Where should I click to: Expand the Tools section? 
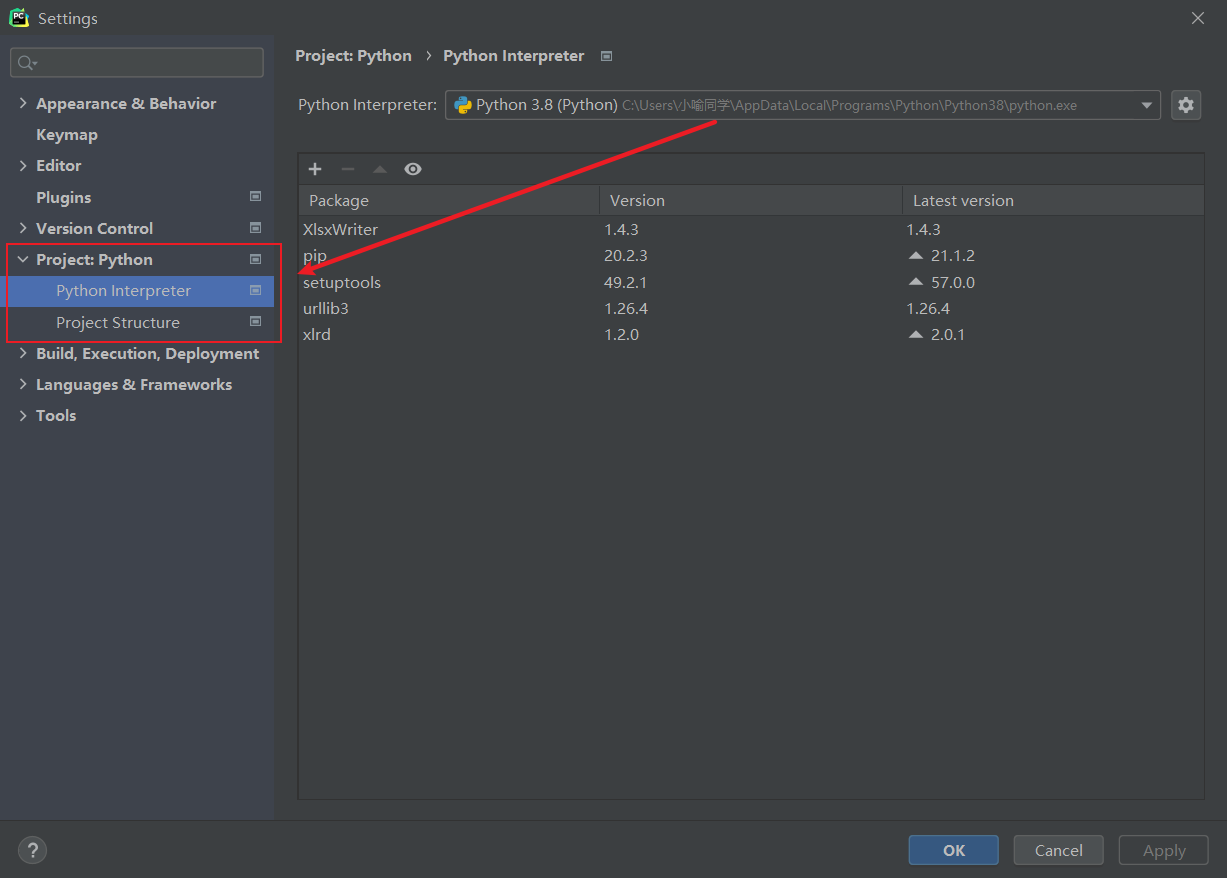pyautogui.click(x=23, y=415)
